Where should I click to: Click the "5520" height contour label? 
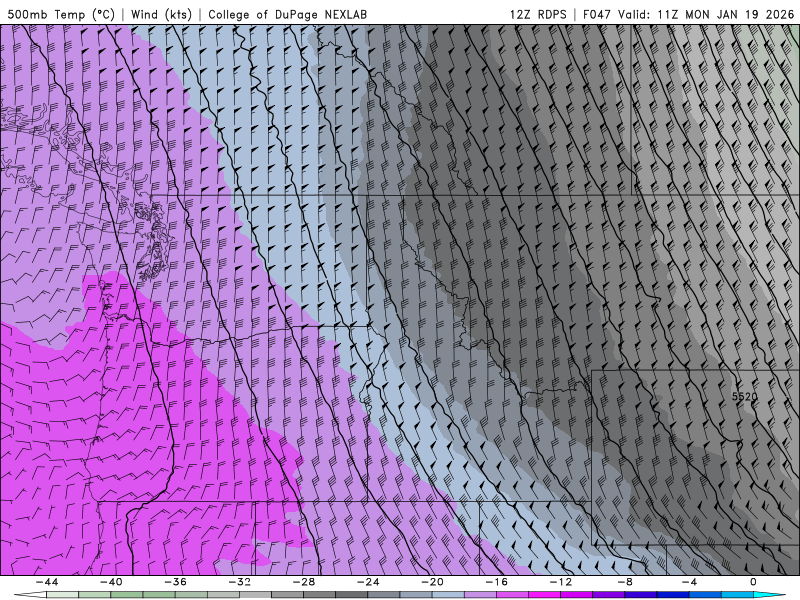pos(744,396)
